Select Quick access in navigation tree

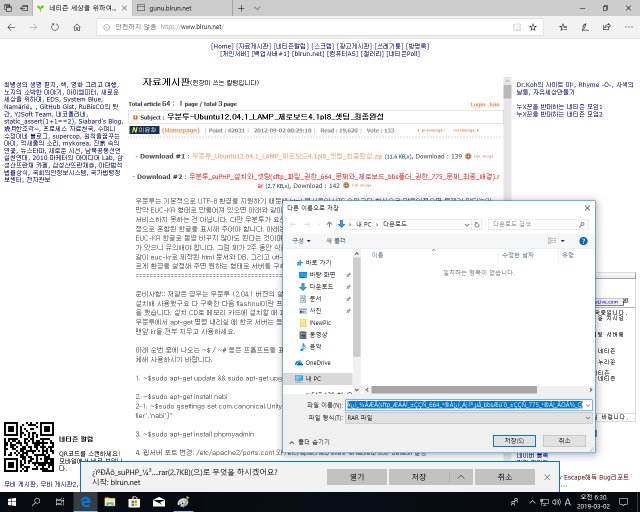314,263
